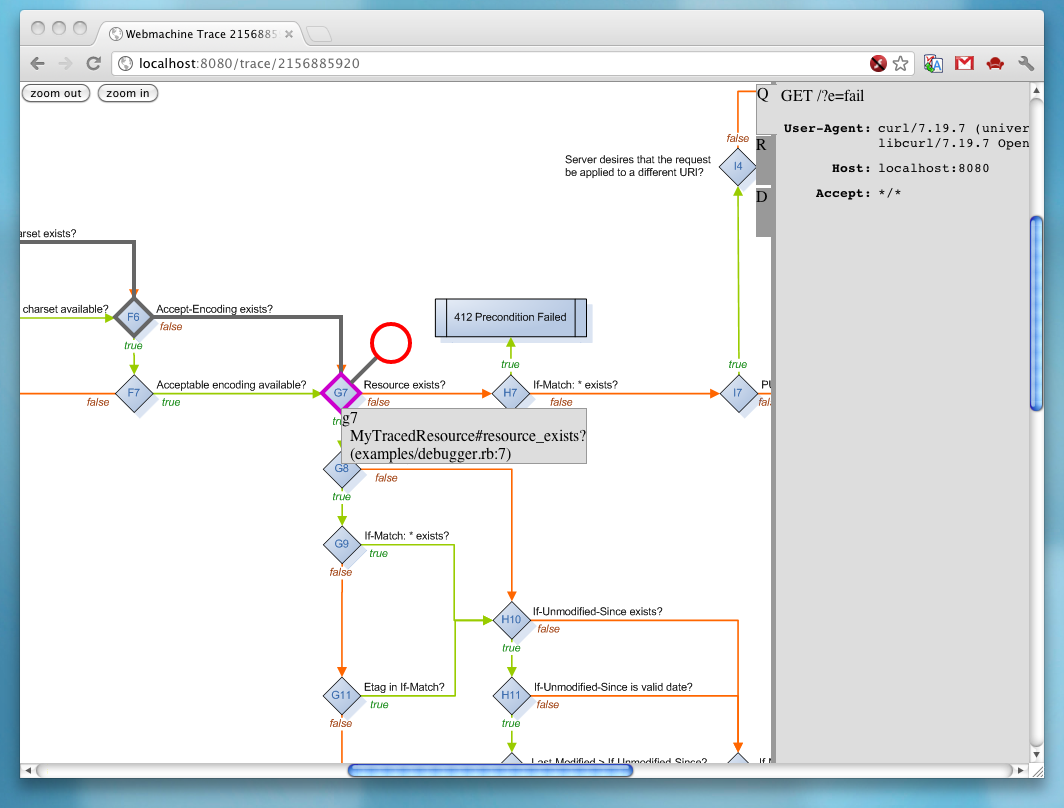Click the 'Accept:' header label
Screen dimensions: 1064x808
(x=843, y=193)
